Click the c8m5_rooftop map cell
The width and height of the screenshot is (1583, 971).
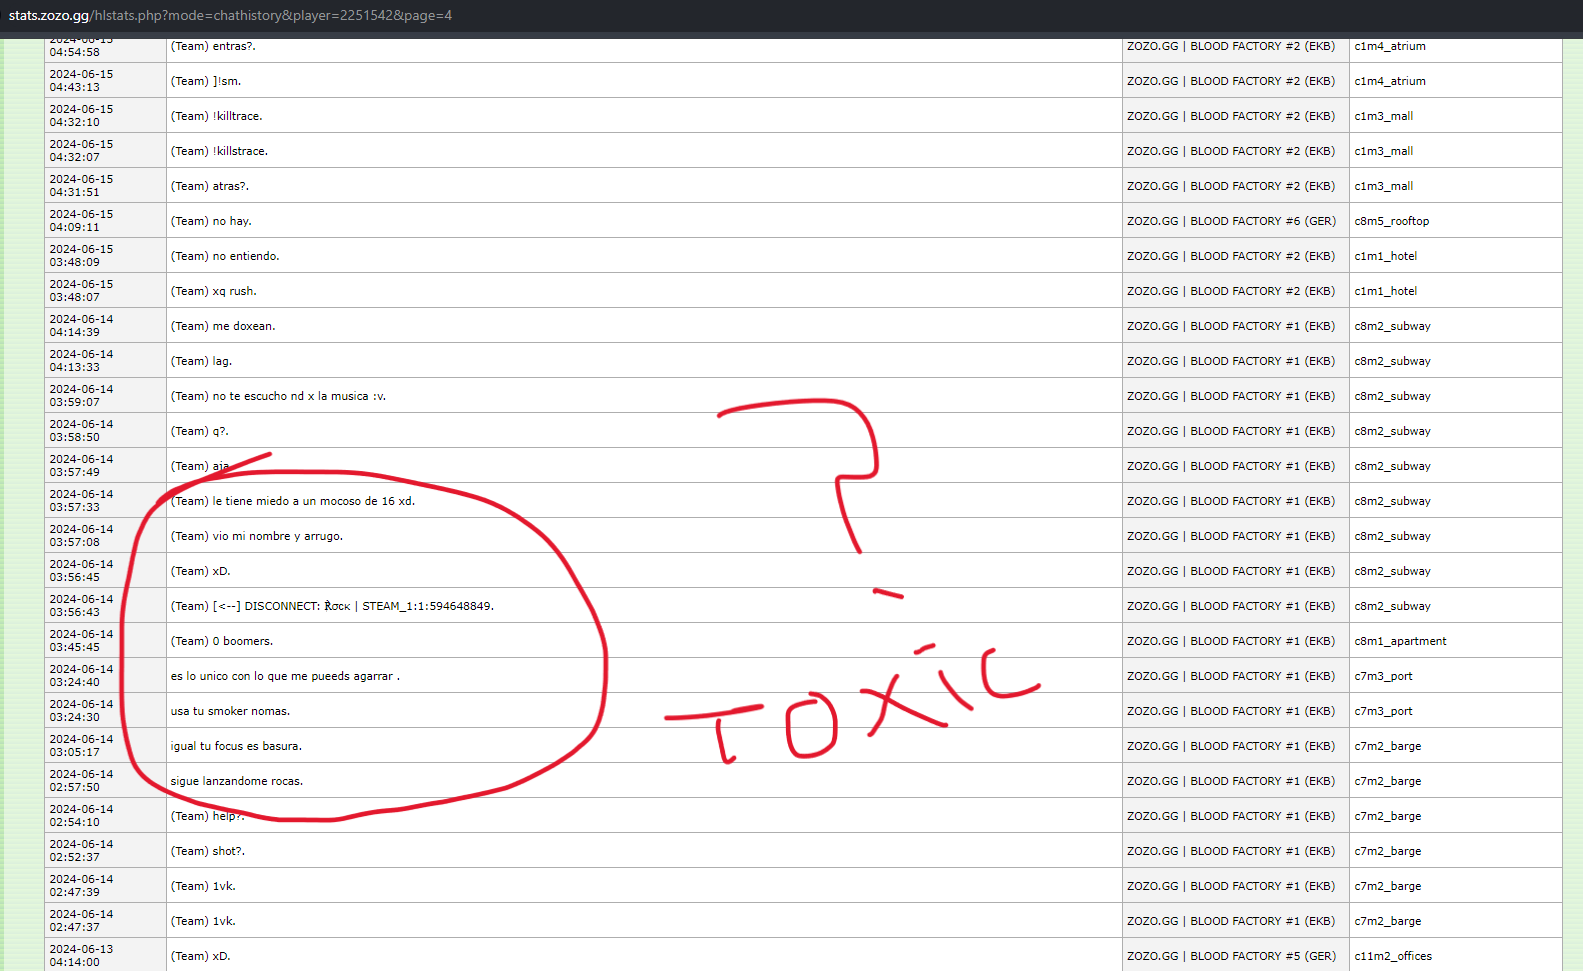coord(1391,221)
